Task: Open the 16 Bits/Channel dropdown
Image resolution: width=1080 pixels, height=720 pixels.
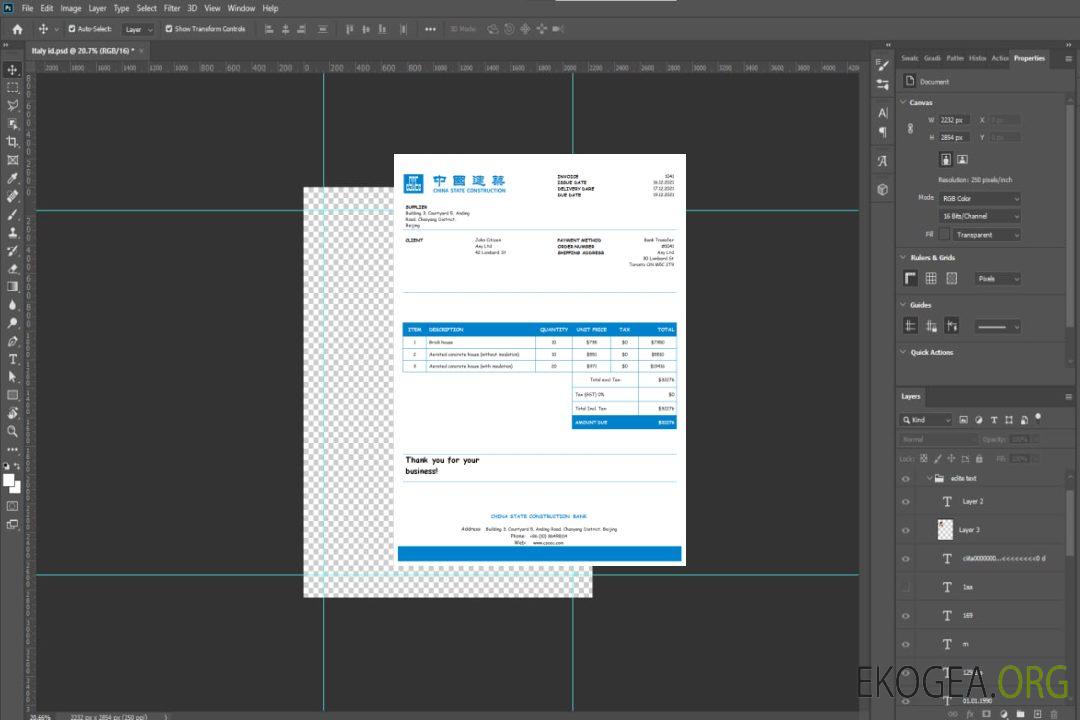Action: tap(979, 216)
